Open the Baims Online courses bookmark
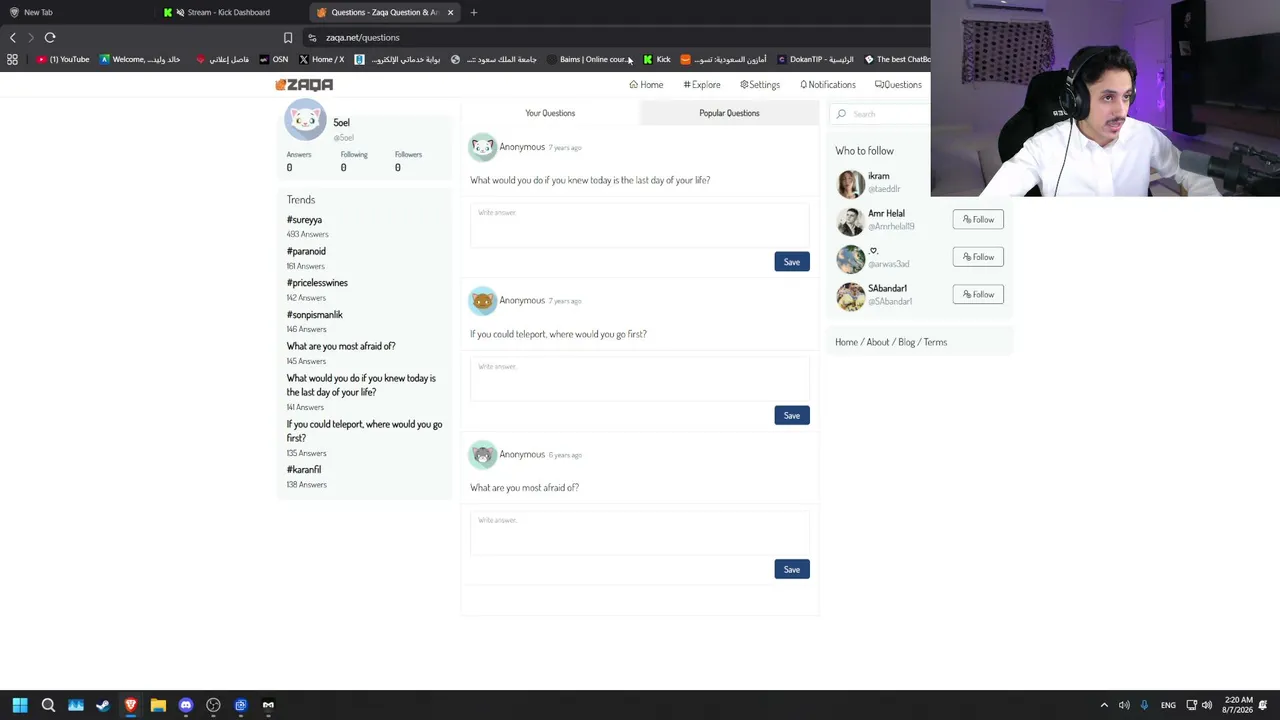Image resolution: width=1280 pixels, height=720 pixels. 590,59
